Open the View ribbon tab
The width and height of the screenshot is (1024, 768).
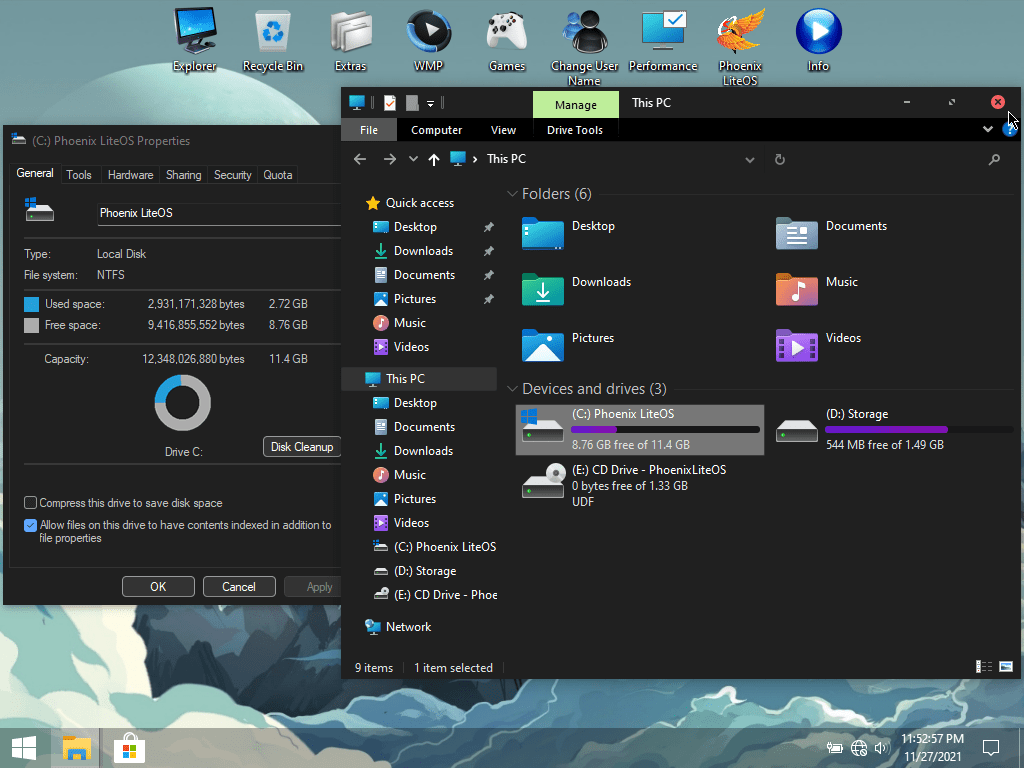(x=503, y=130)
